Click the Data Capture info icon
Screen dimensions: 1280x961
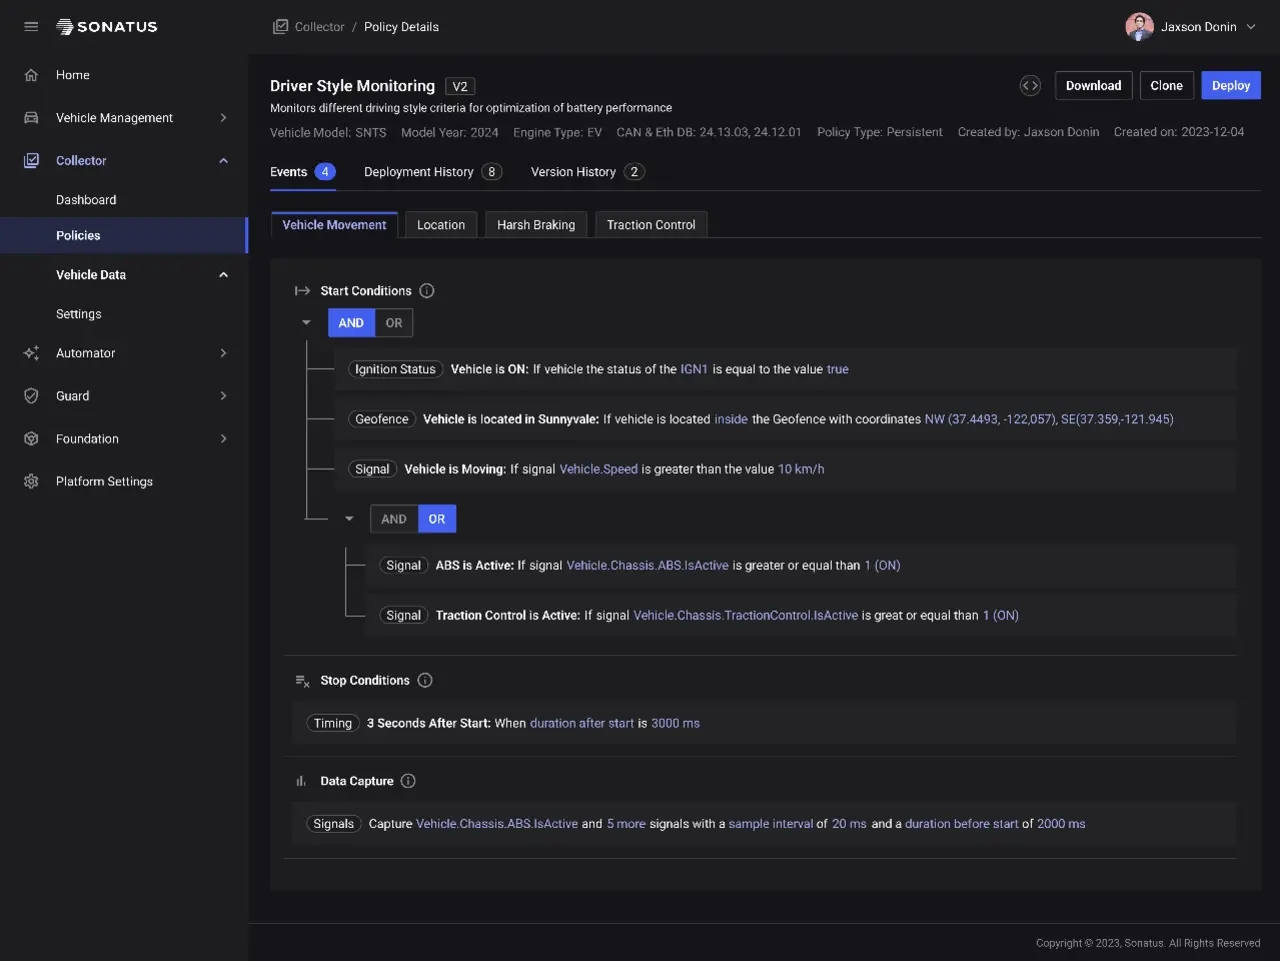click(x=408, y=781)
